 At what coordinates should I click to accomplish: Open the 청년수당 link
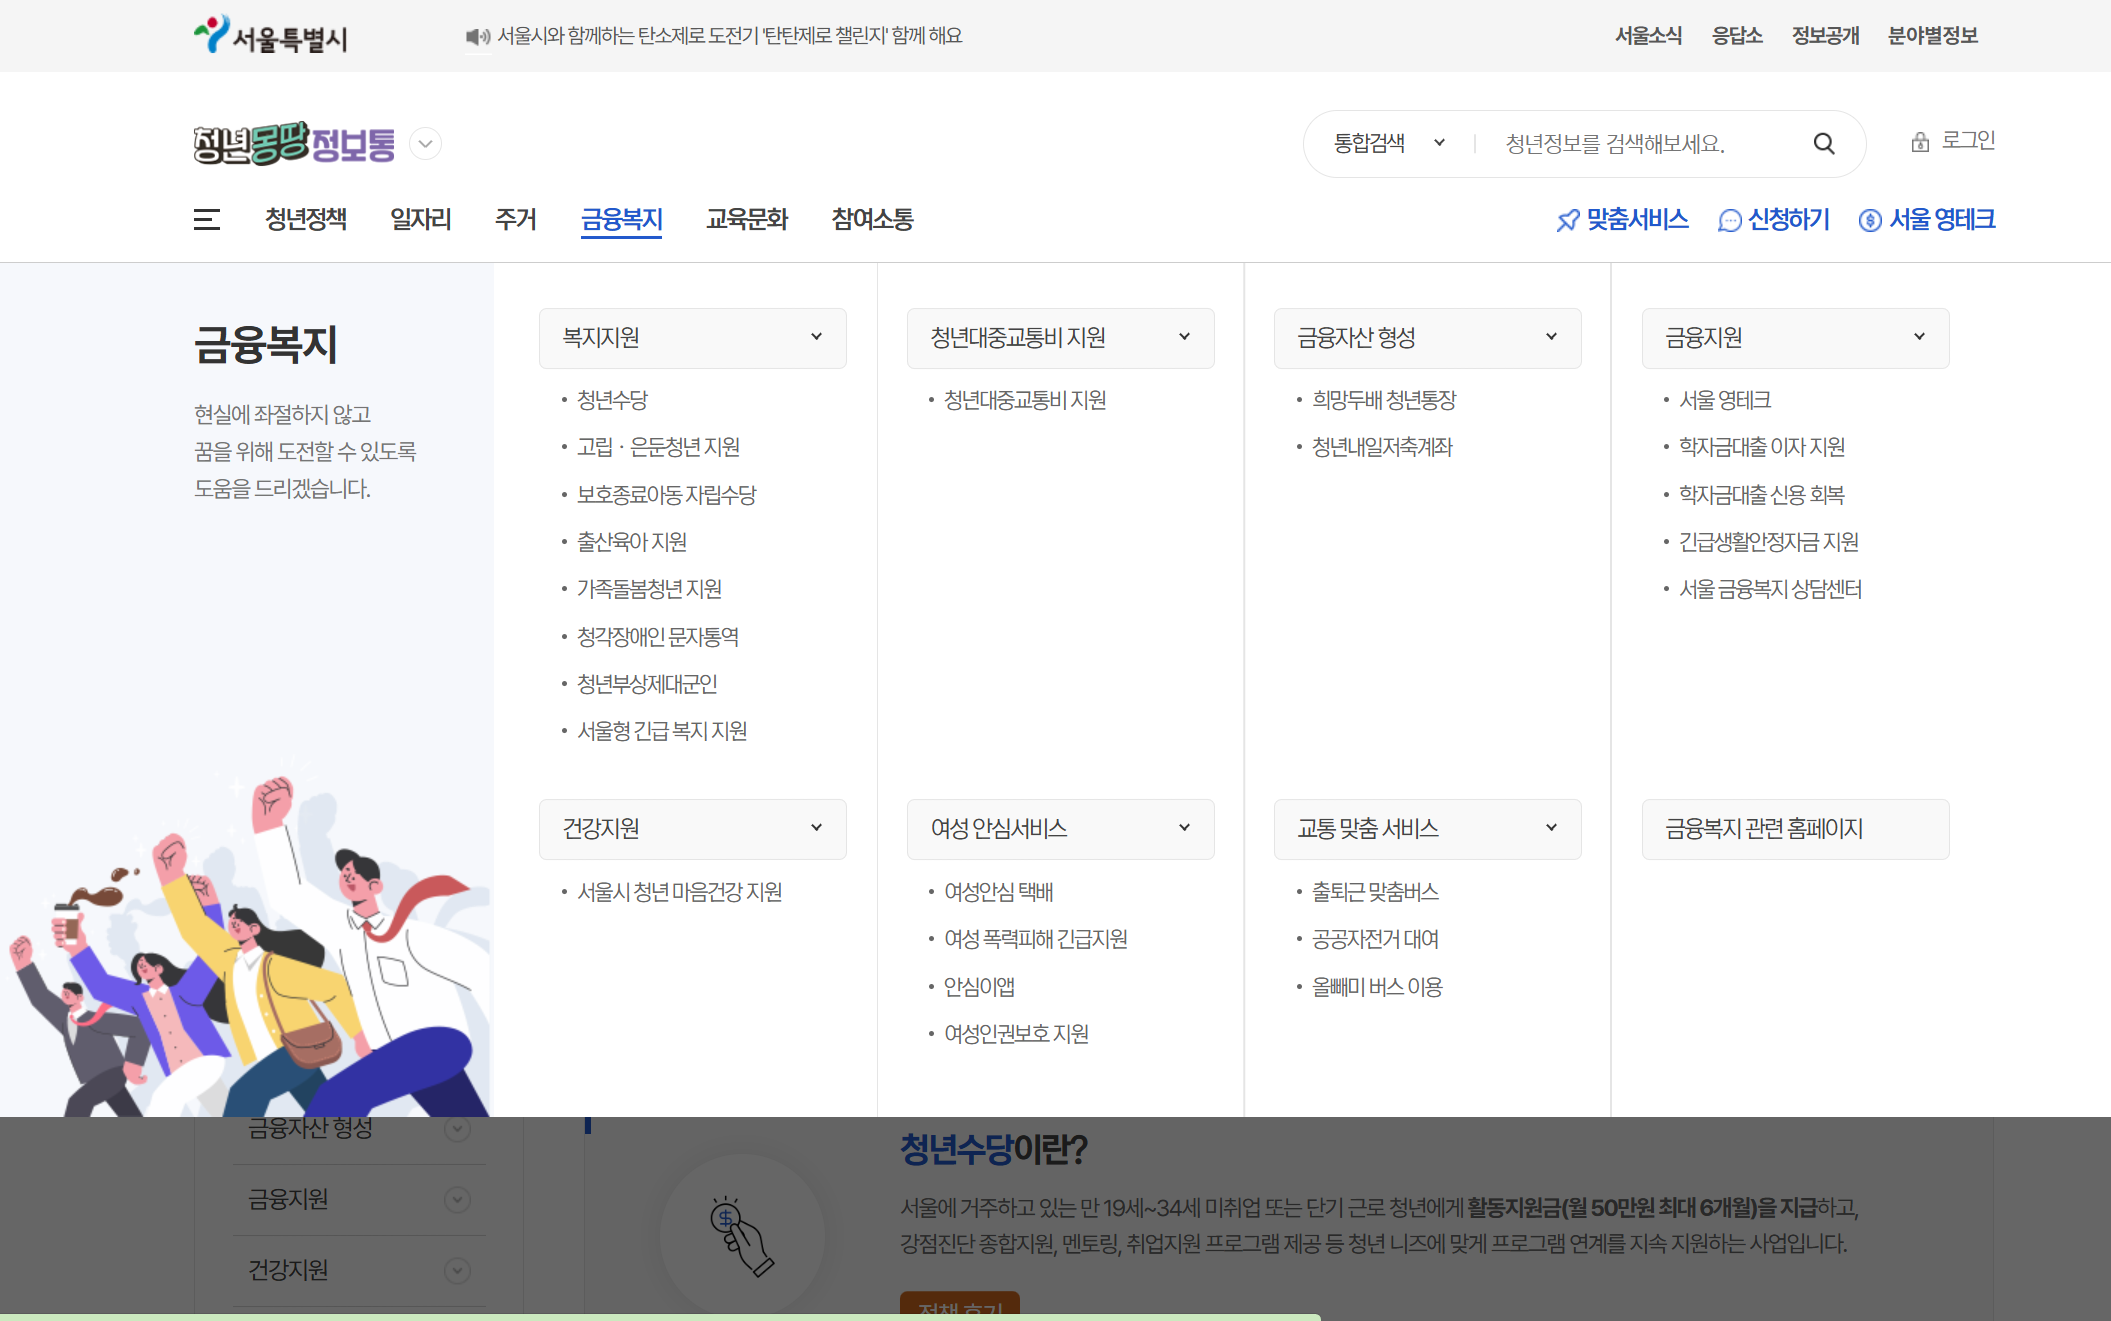click(x=612, y=400)
